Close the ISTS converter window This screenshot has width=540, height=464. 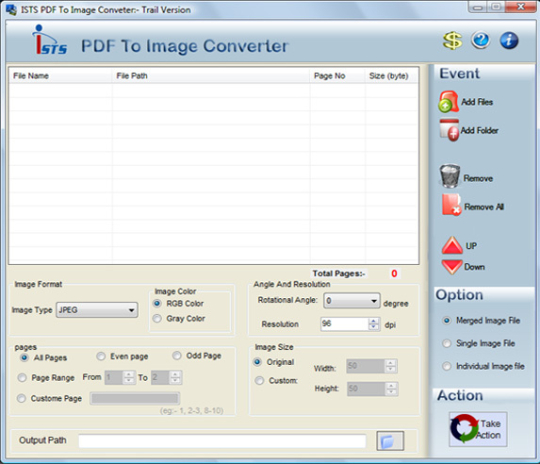[x=522, y=7]
